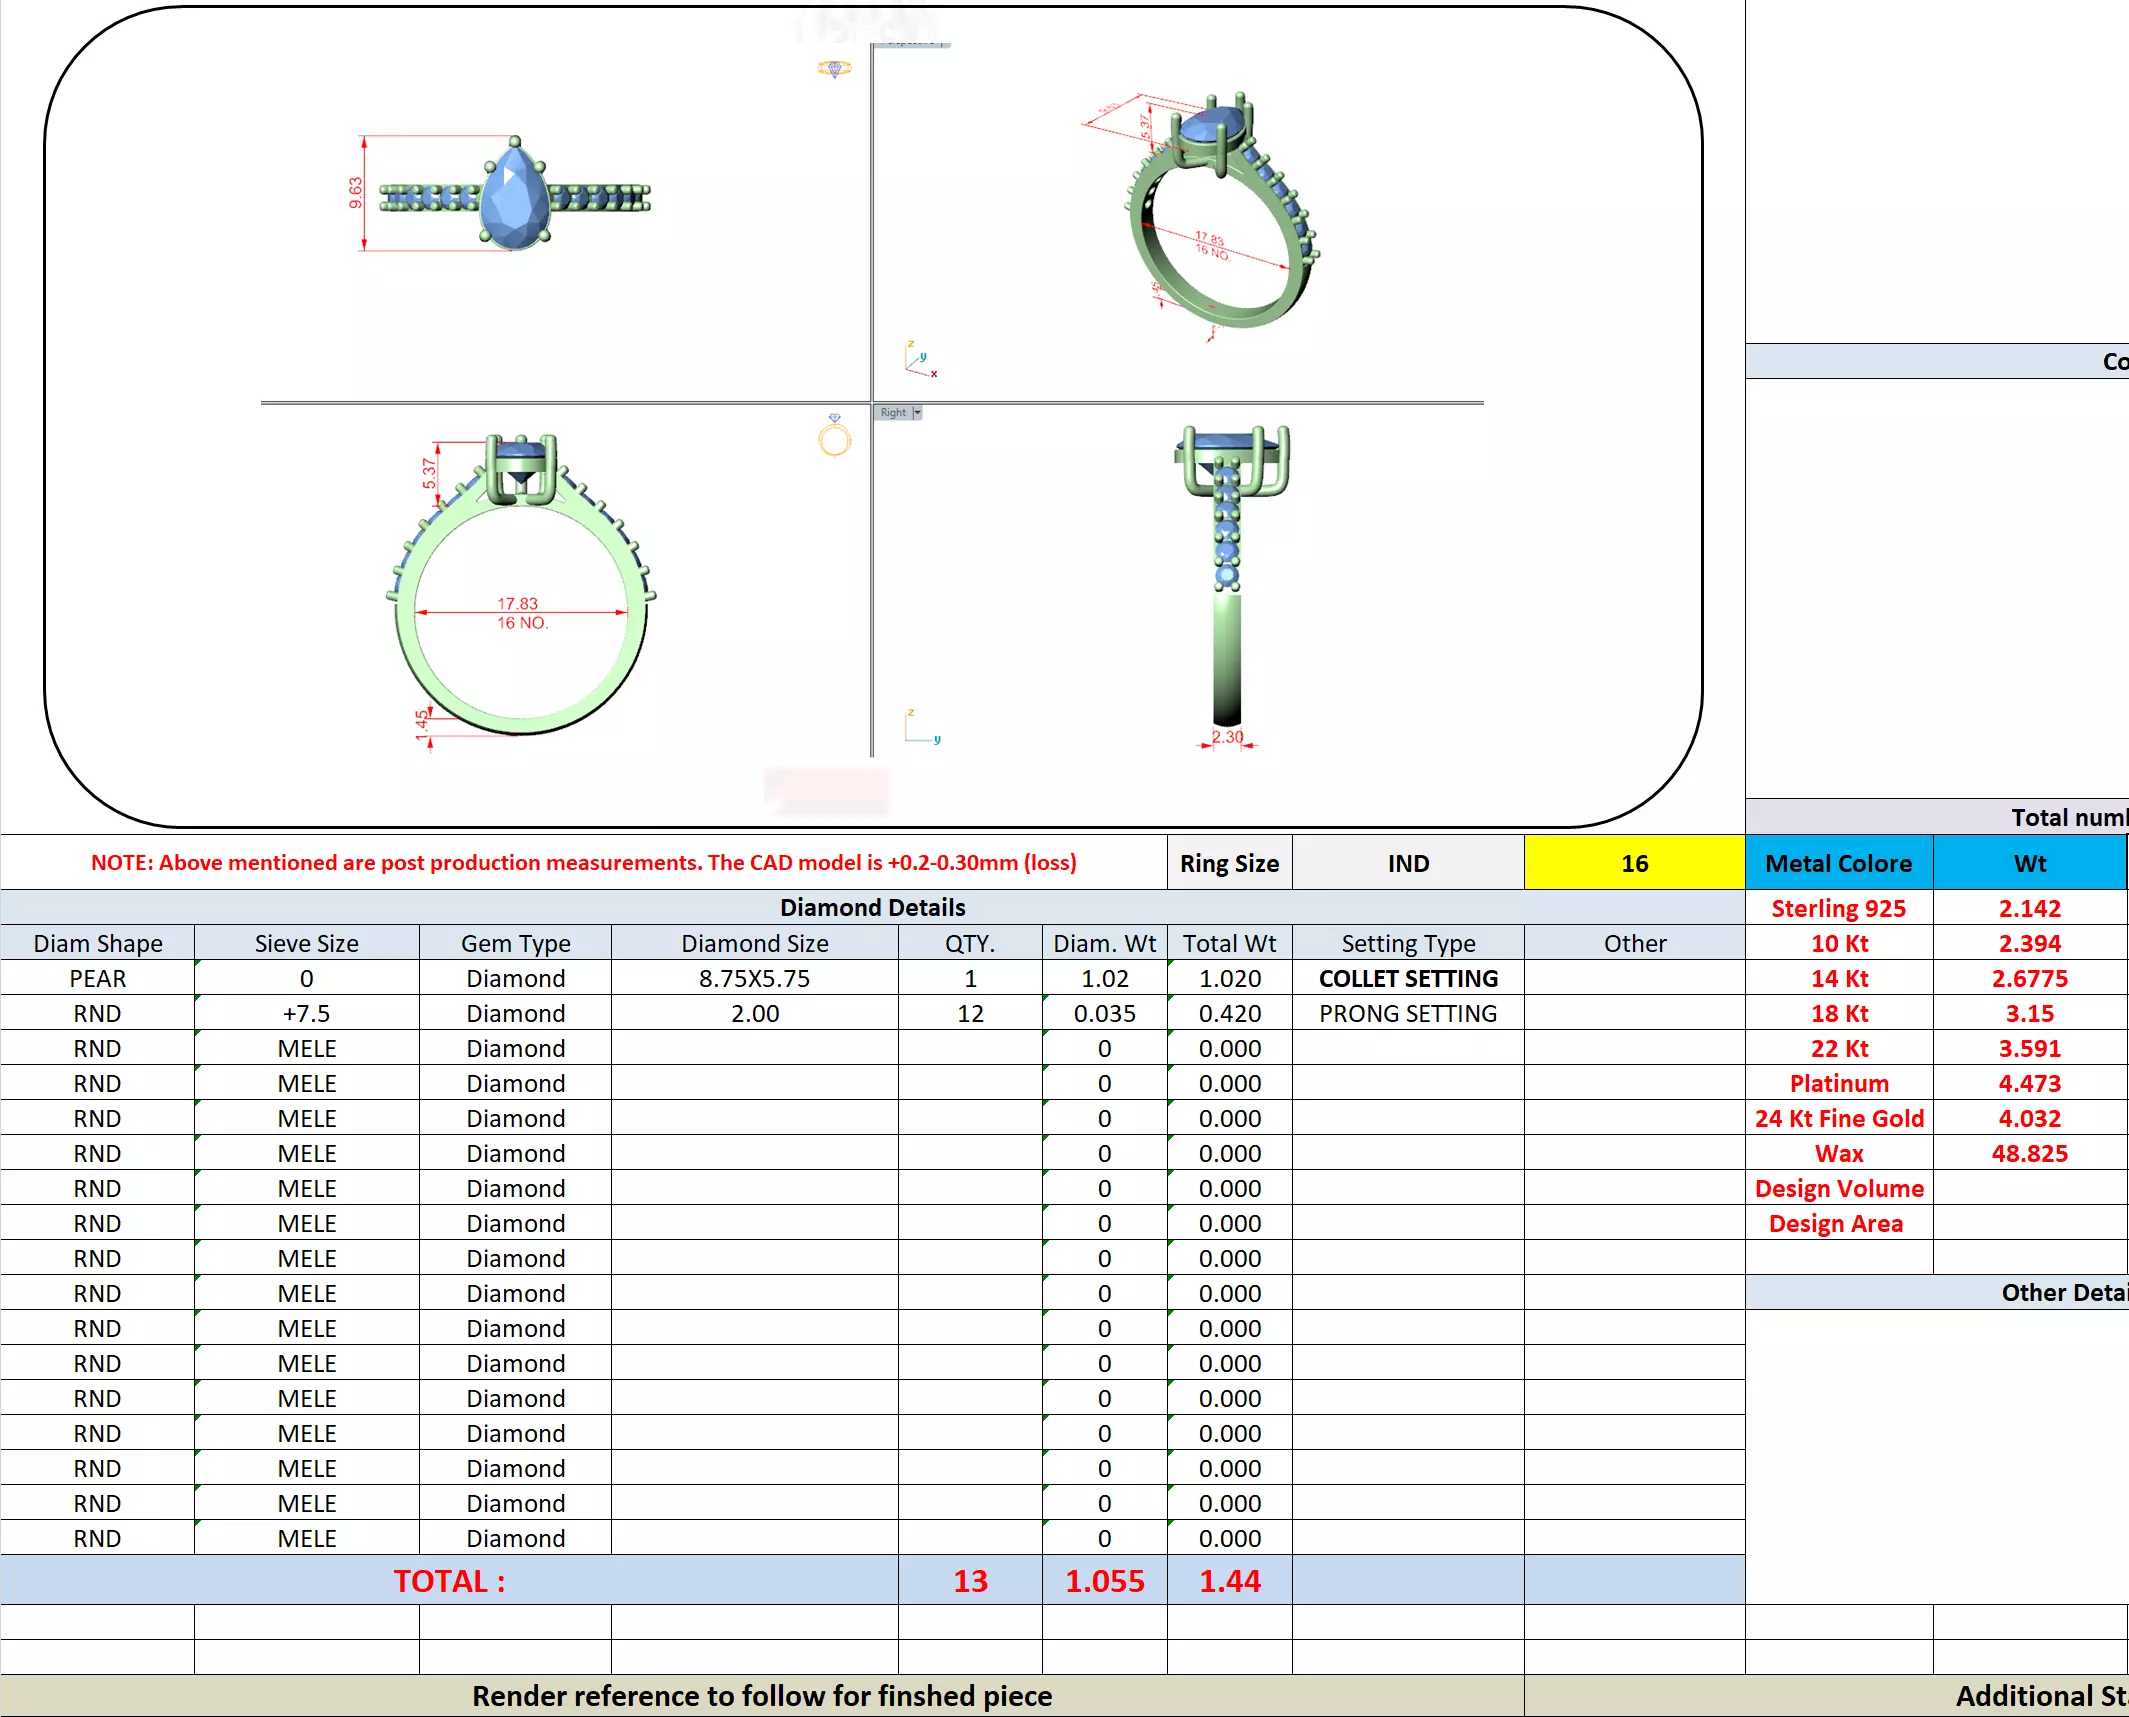Select the PRONG SETTING cell
Screen dimensions: 2129x1717
[x=1407, y=1013]
